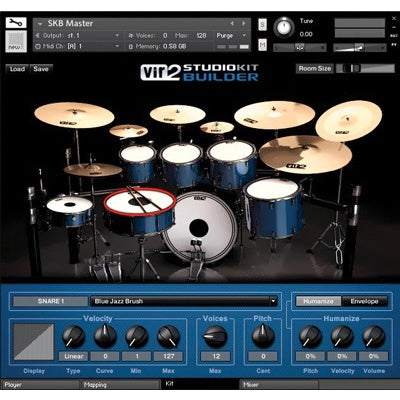Select the small side snare at far left
Image resolution: width=400 pixels, height=400 pixels.
click(x=69, y=211)
